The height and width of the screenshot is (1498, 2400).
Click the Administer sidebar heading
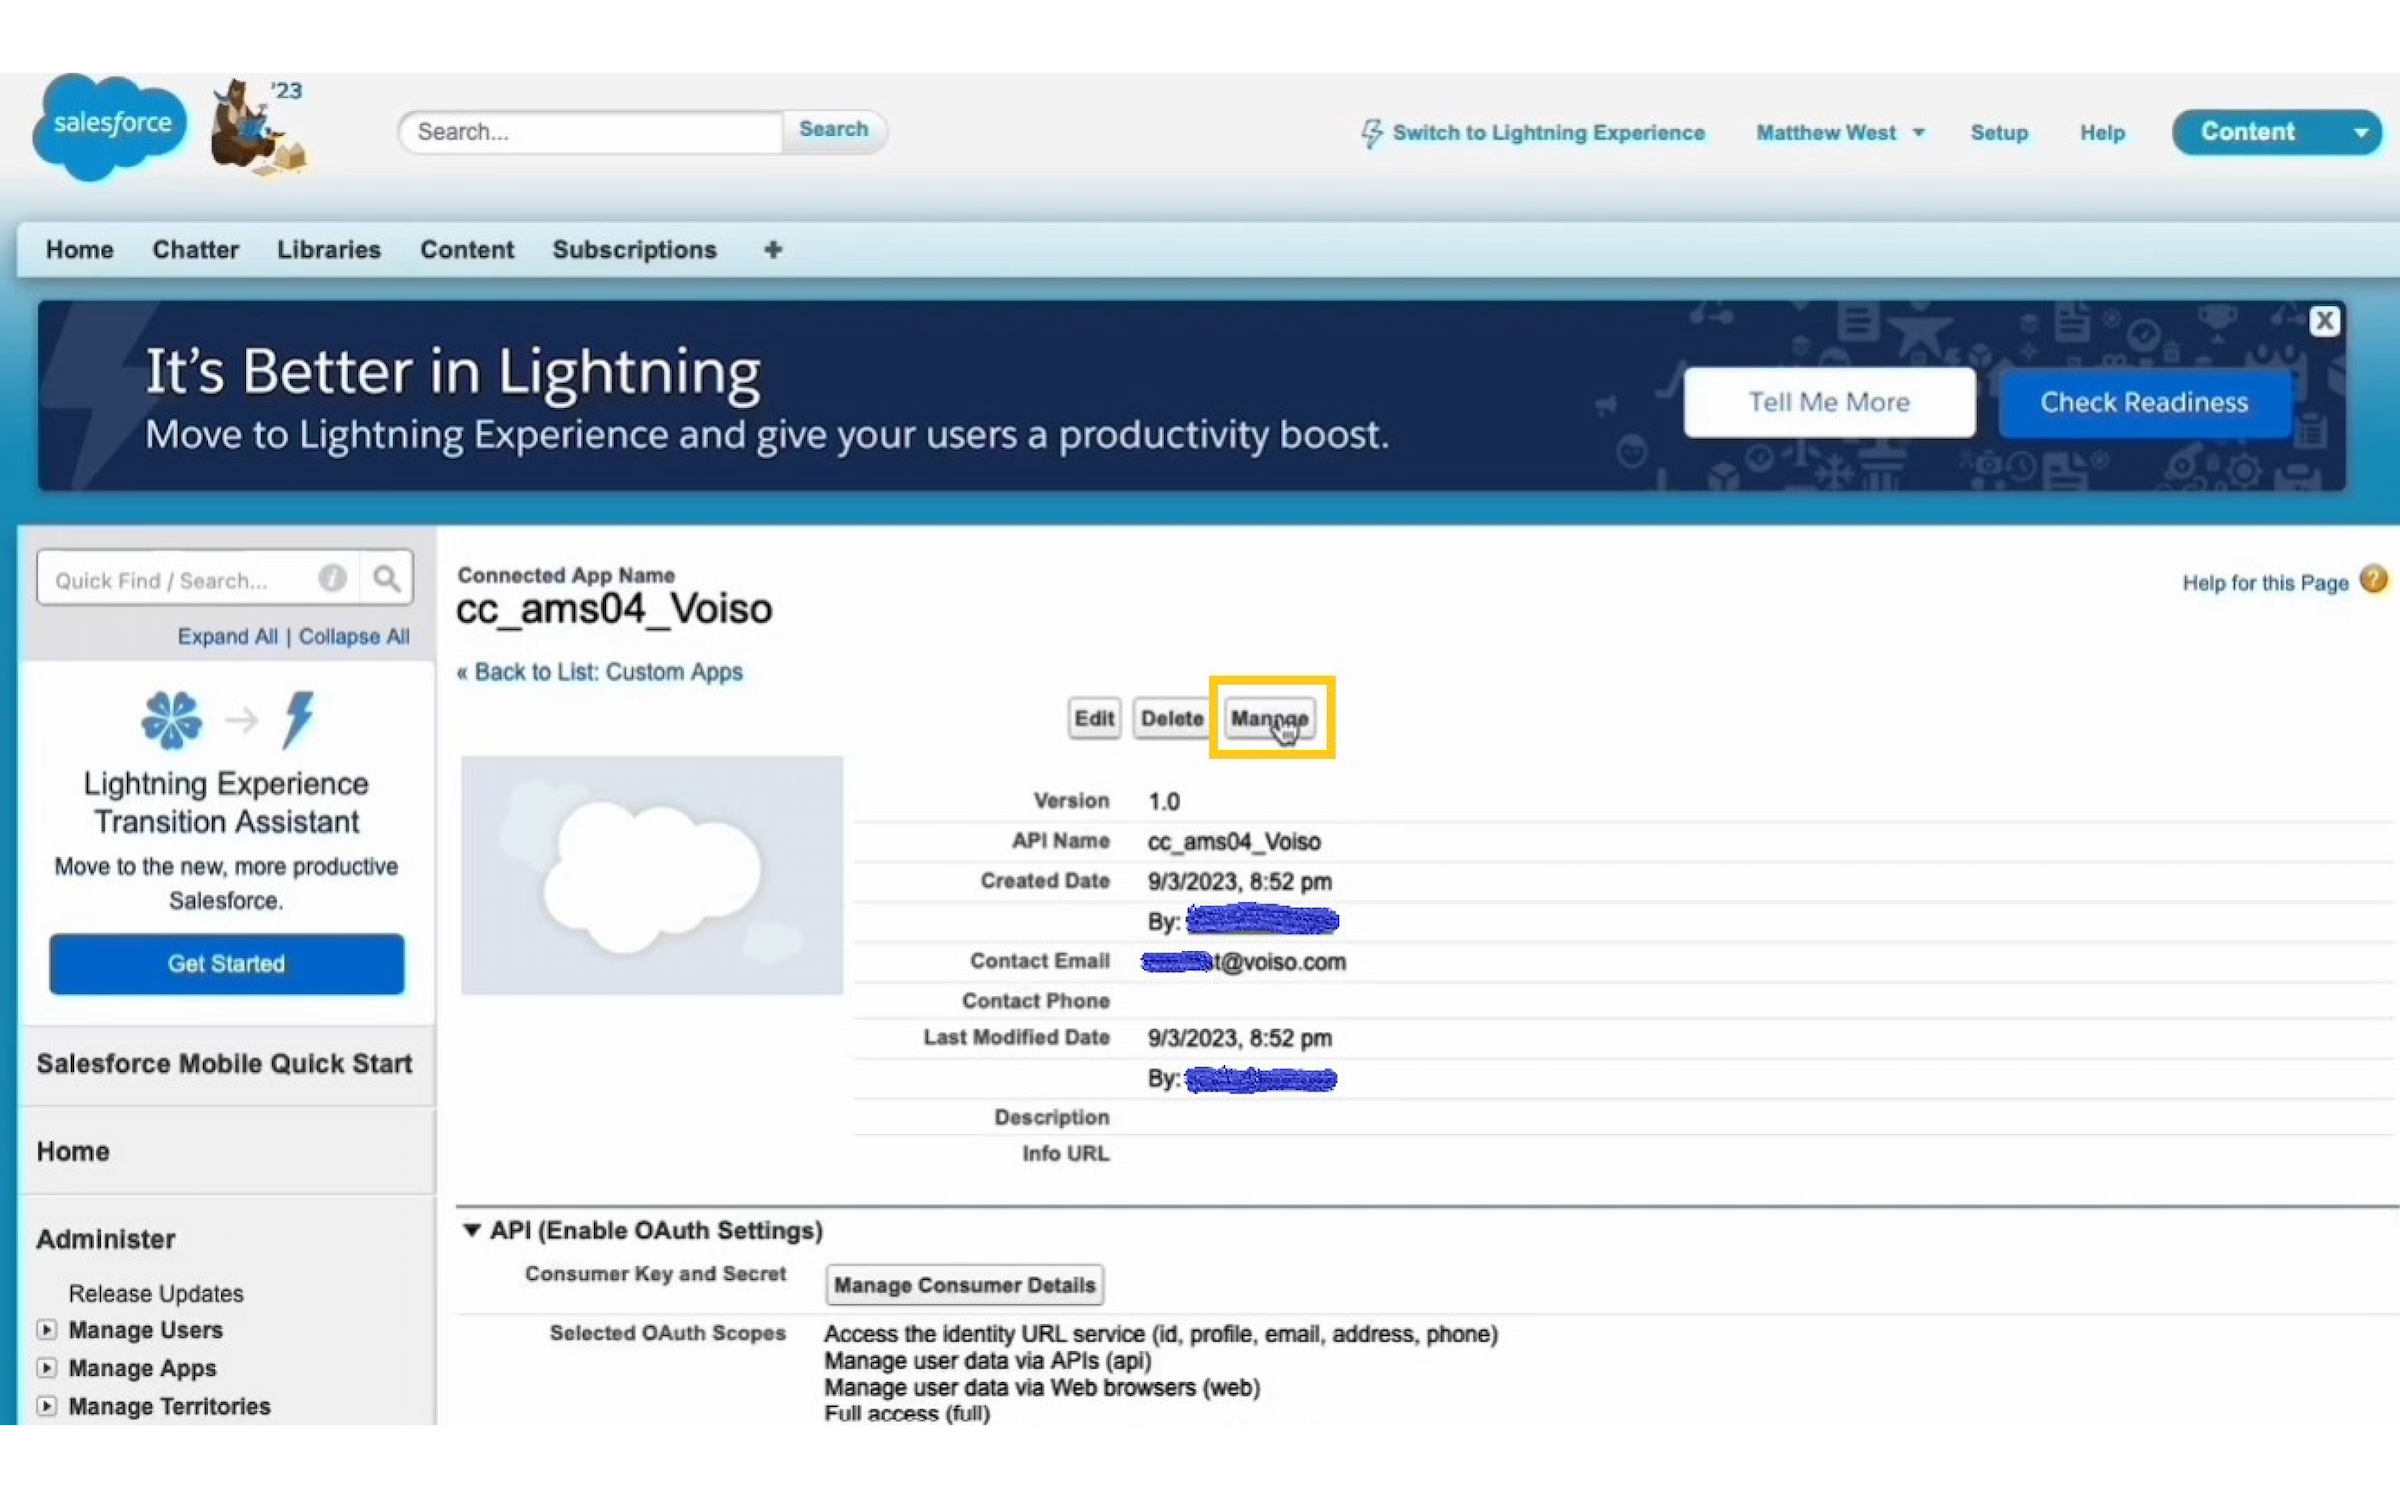click(106, 1240)
